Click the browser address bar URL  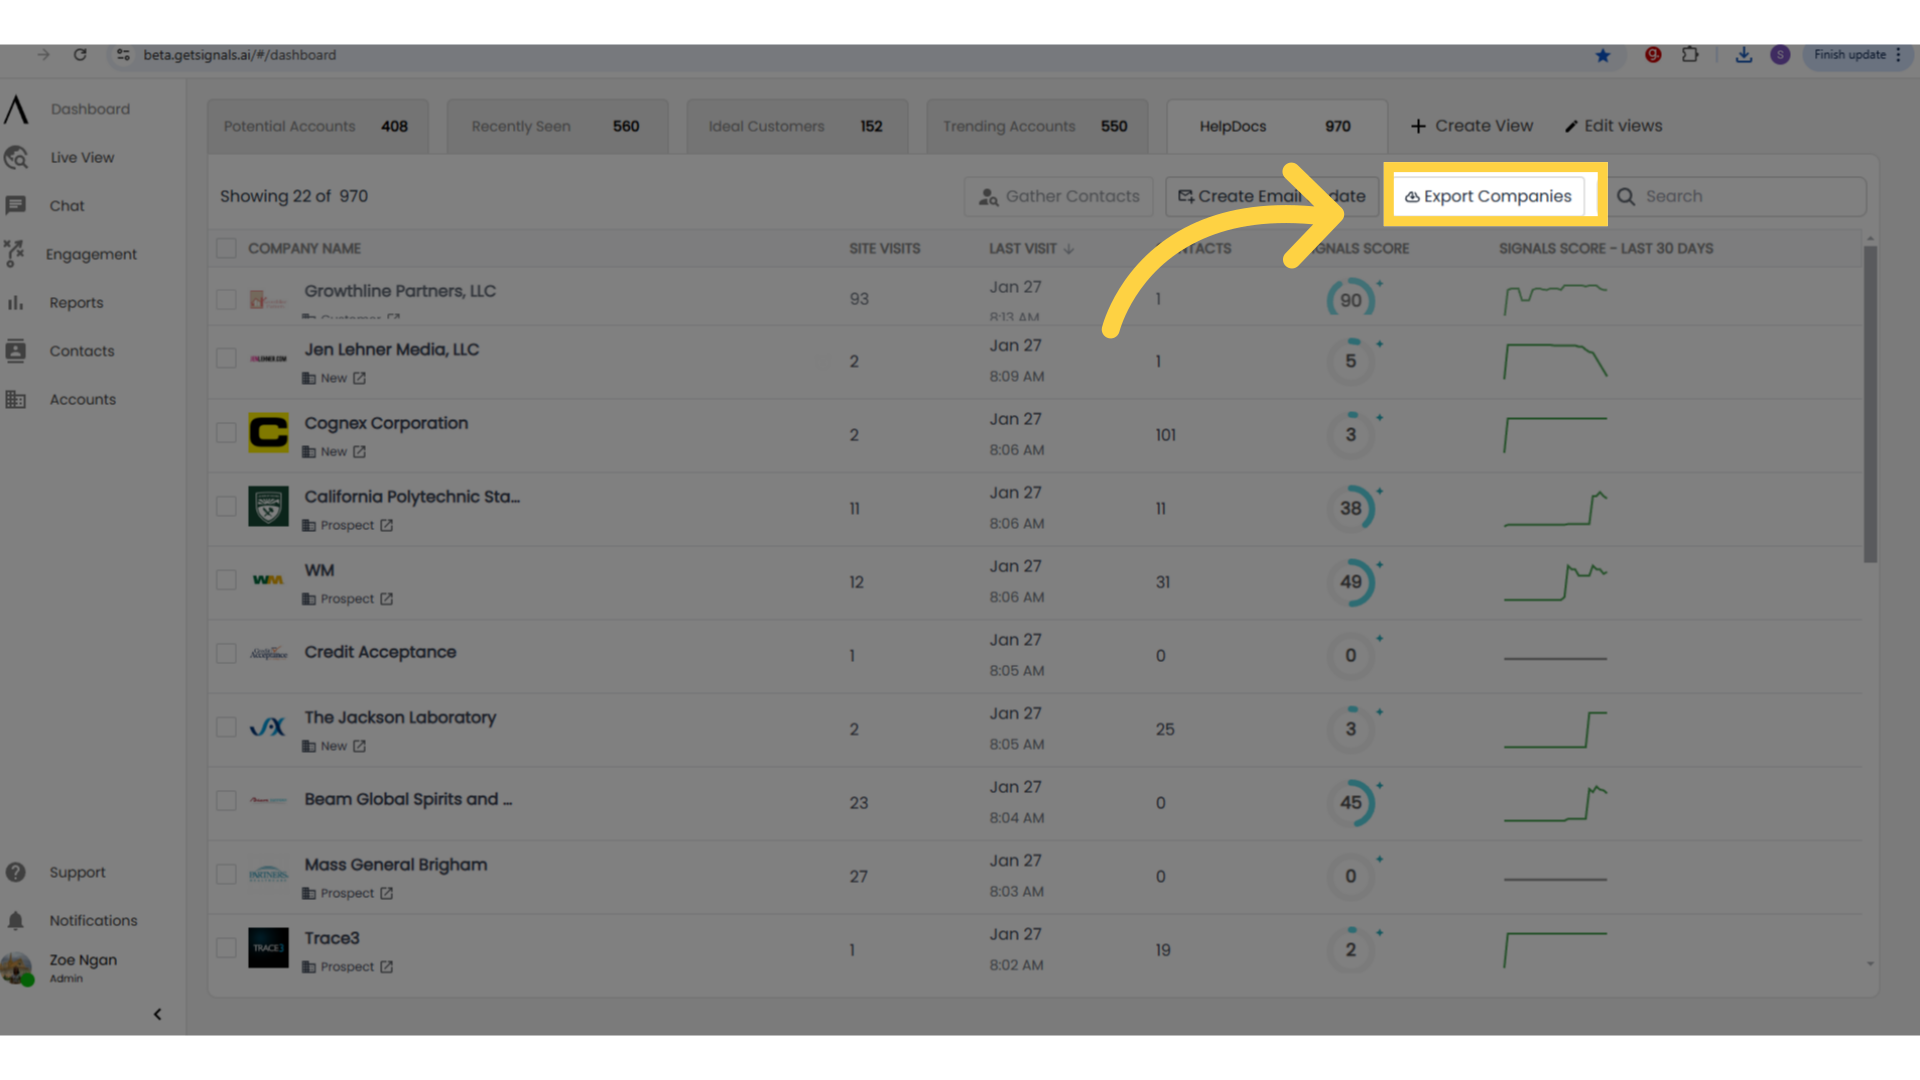[239, 55]
